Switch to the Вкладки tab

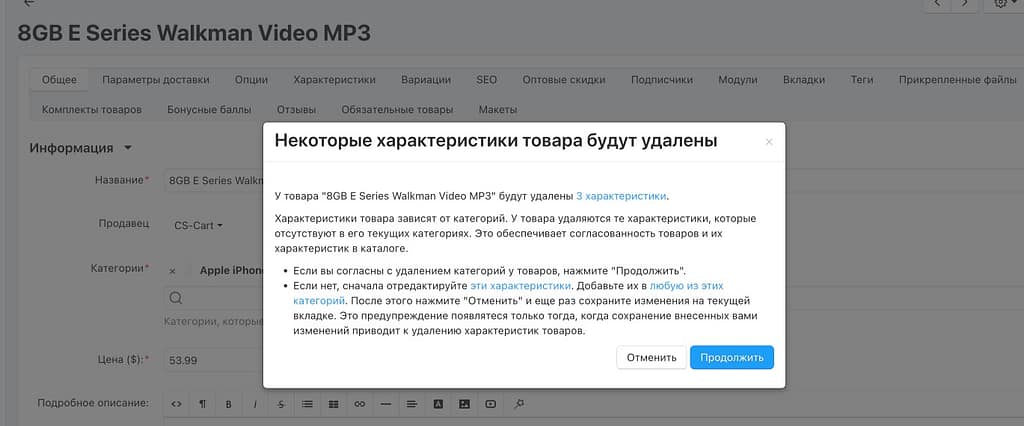point(804,80)
